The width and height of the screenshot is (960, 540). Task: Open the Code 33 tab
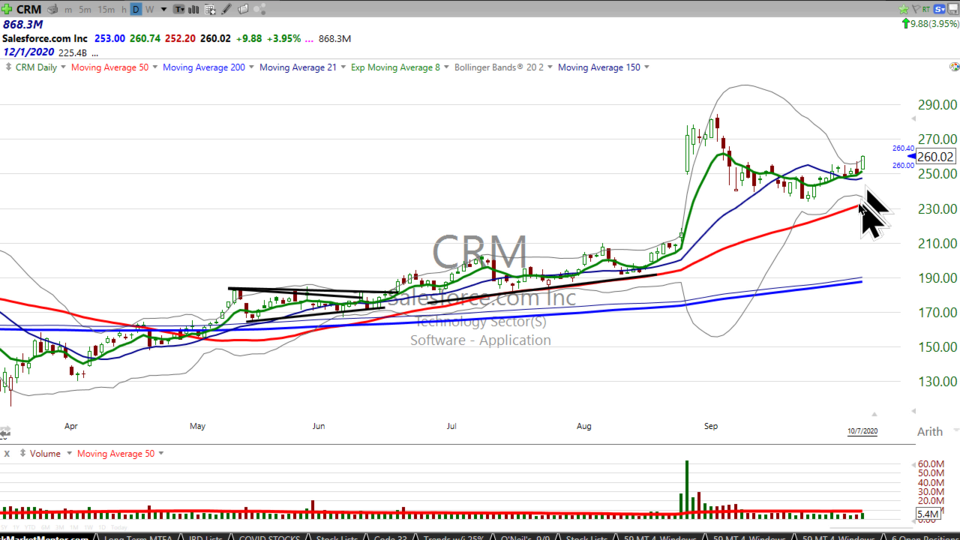(x=390, y=537)
